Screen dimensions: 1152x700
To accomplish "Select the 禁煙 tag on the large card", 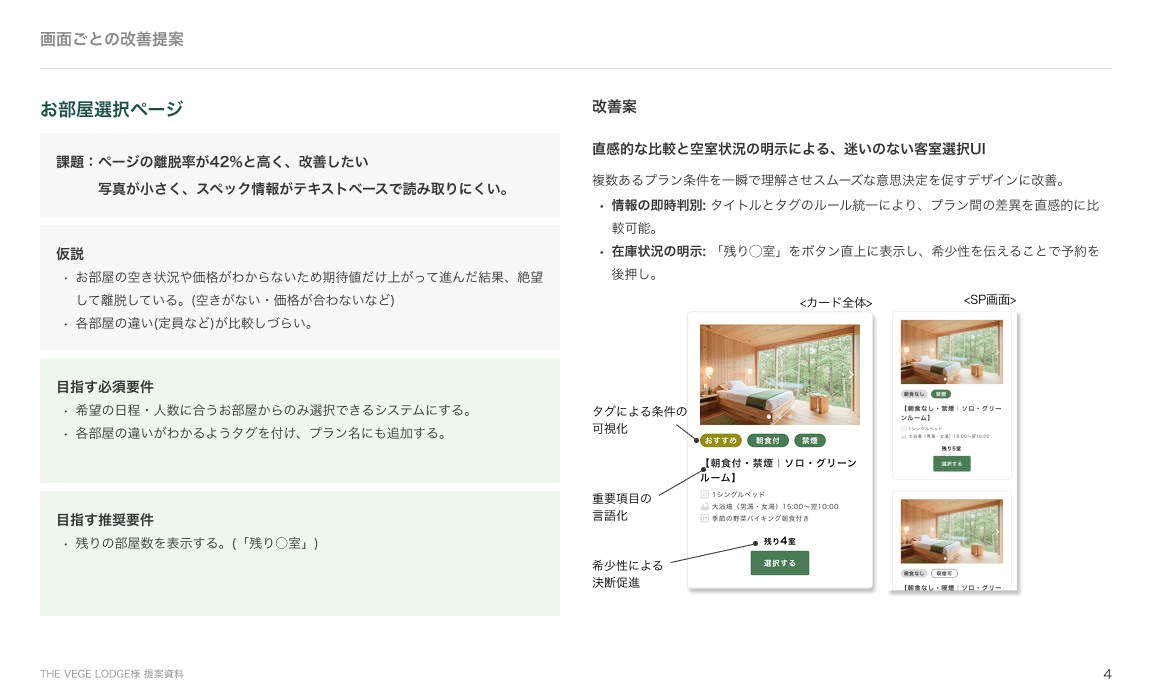I will click(x=810, y=440).
